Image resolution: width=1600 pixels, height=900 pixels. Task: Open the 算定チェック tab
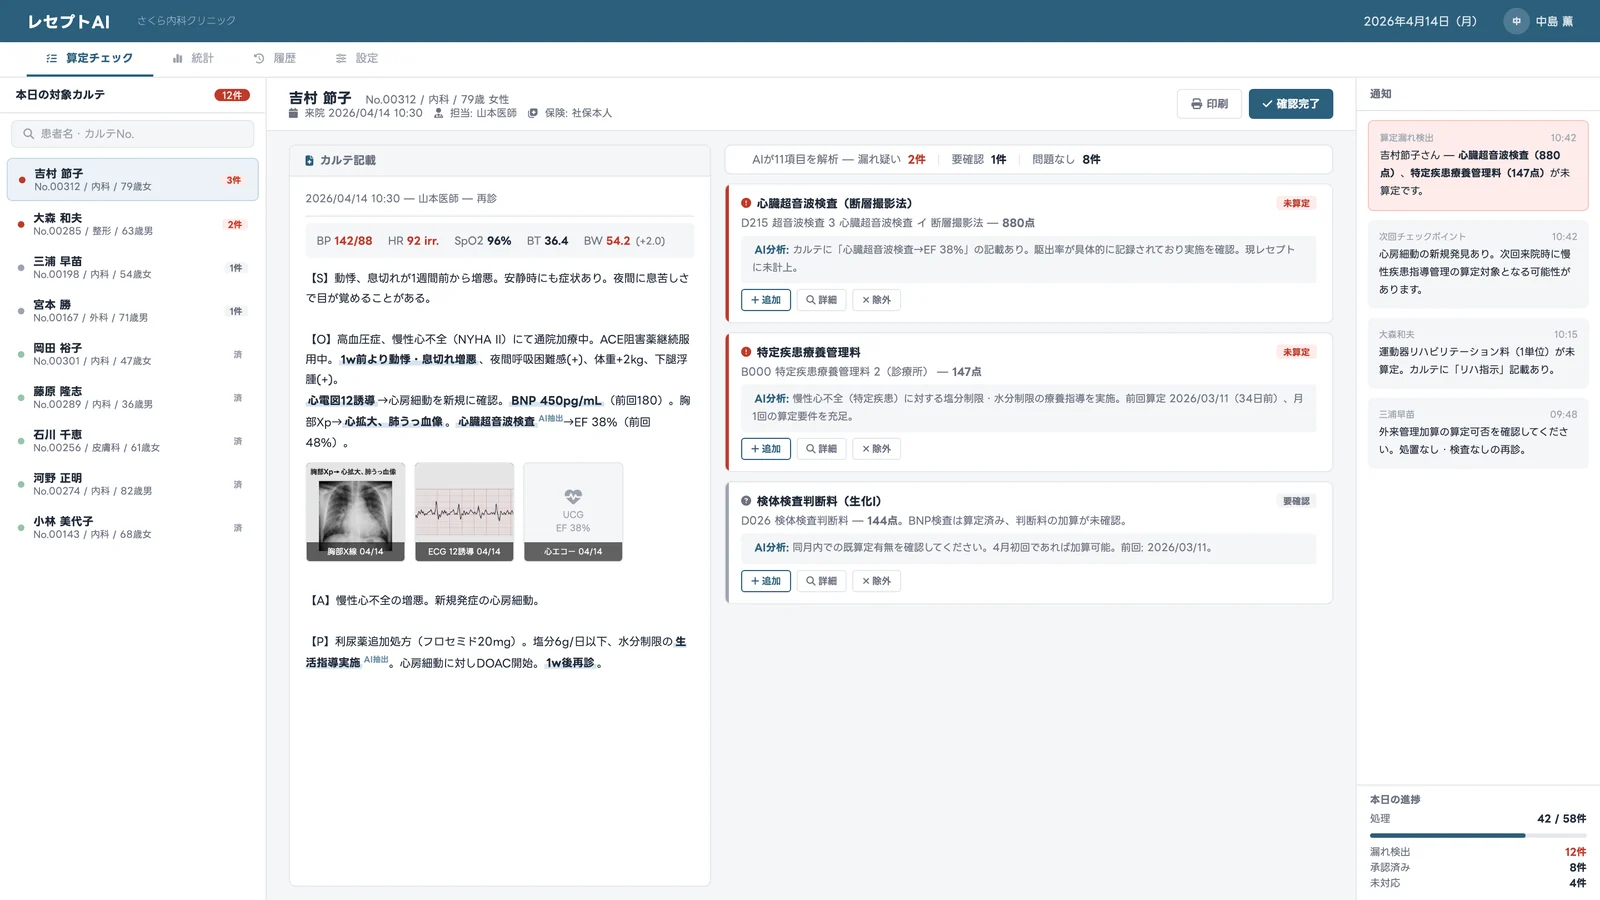coord(89,59)
